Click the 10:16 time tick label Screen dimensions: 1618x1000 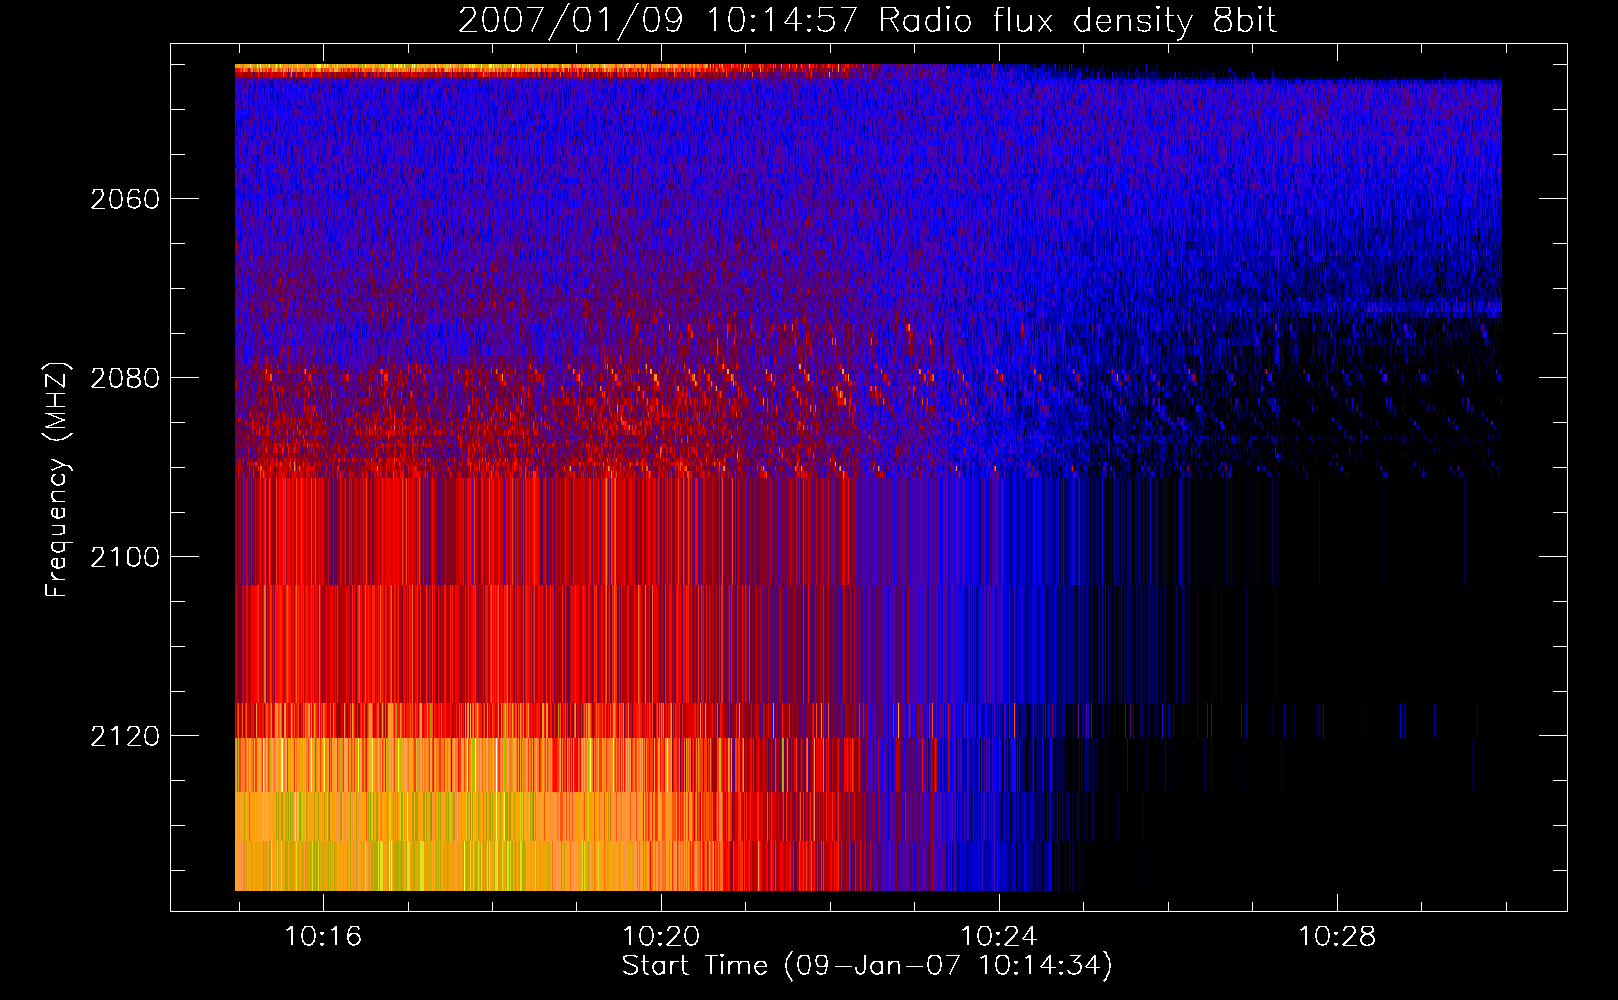(323, 937)
